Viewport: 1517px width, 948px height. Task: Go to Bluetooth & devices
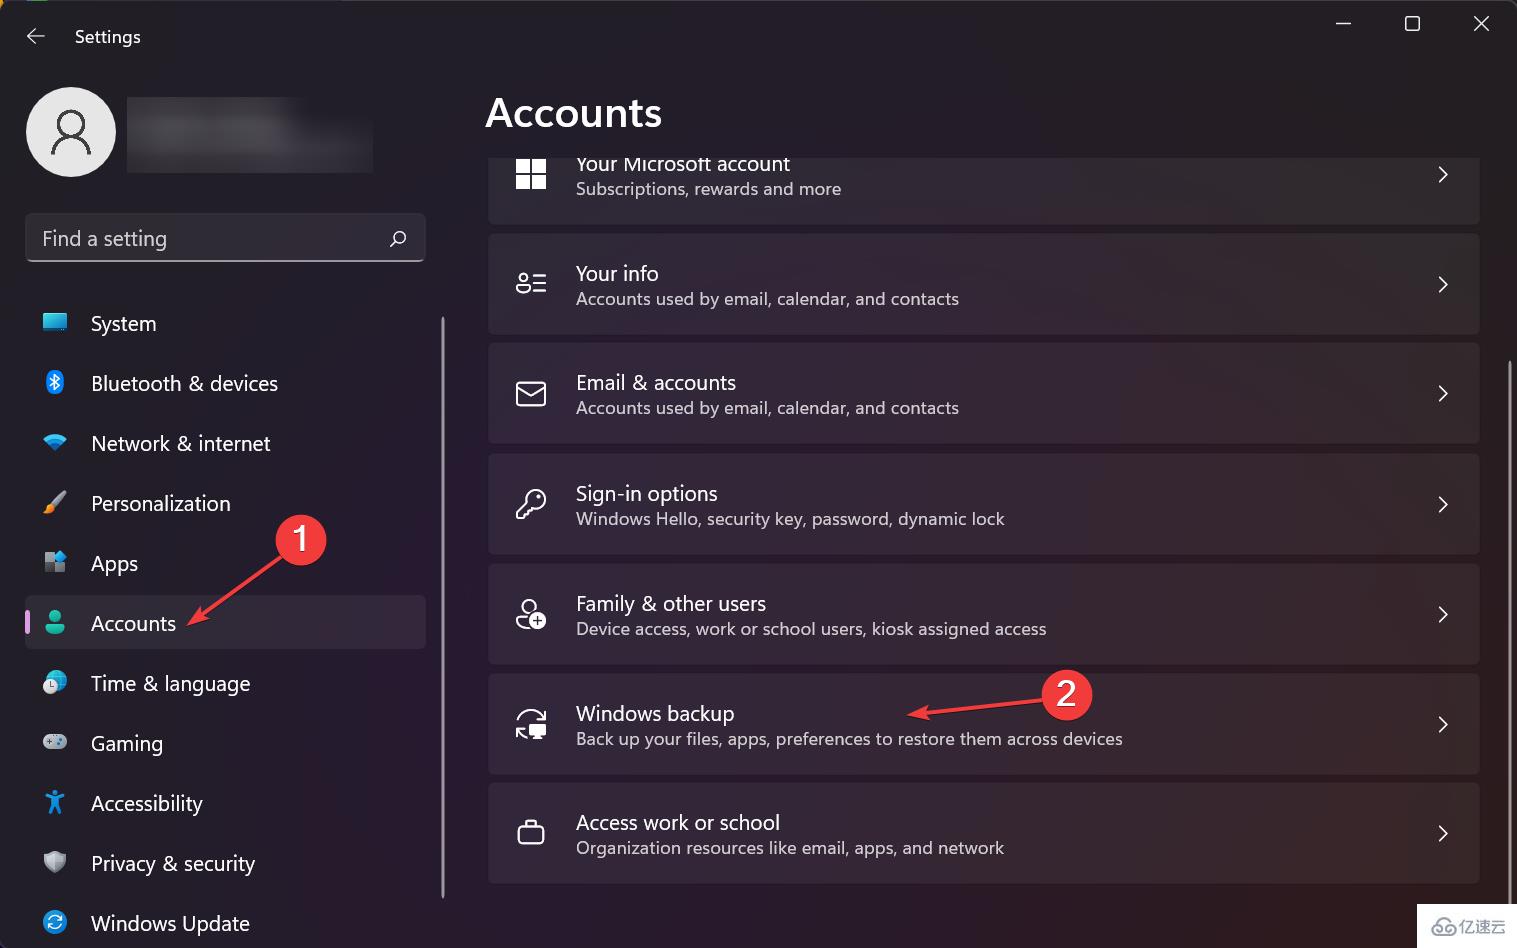225,383
